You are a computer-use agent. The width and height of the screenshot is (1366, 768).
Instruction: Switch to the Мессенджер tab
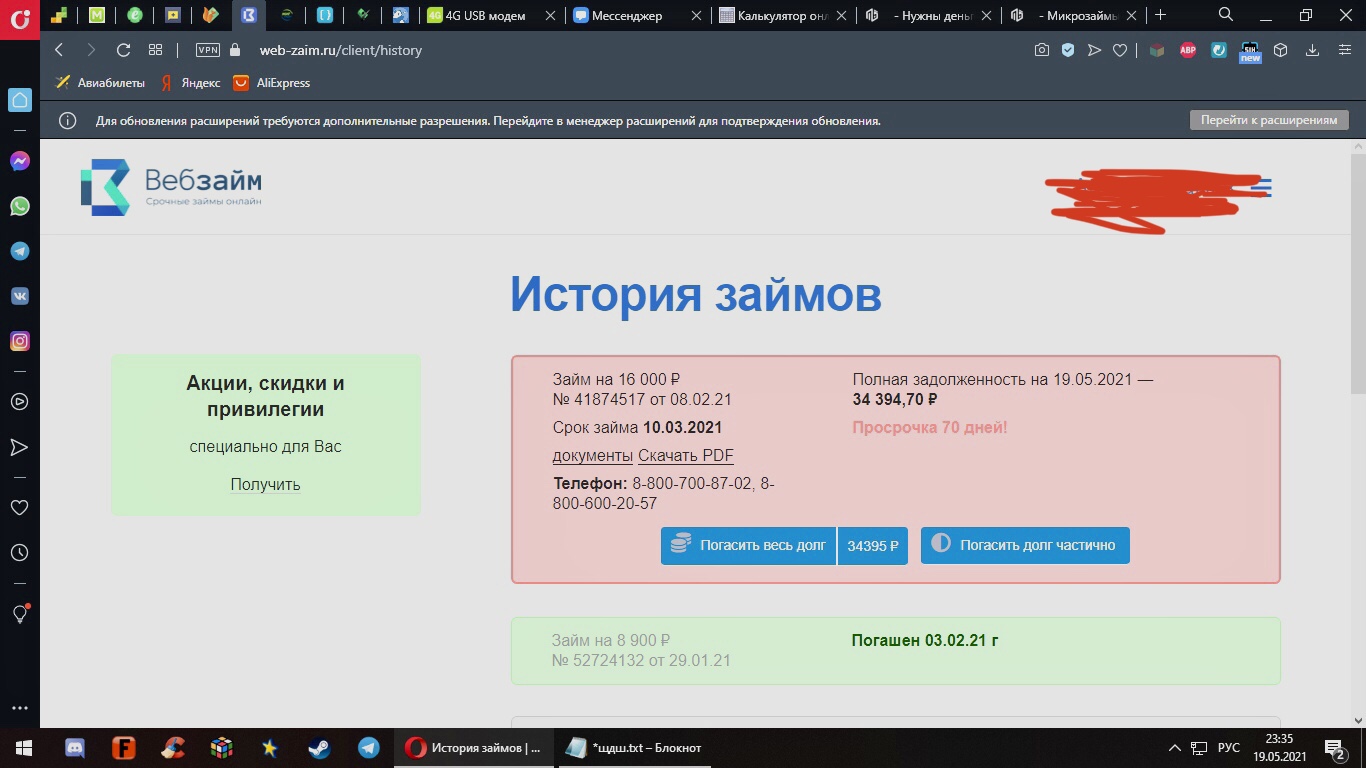coord(638,15)
